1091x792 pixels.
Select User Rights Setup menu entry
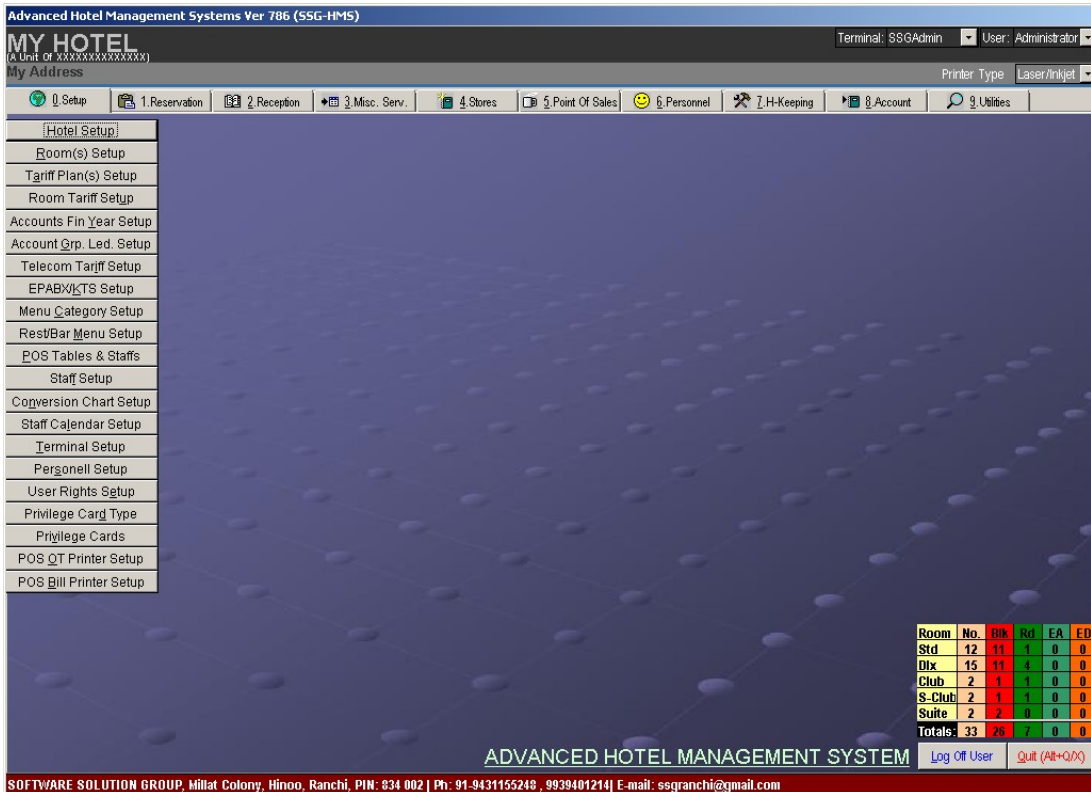[81, 491]
